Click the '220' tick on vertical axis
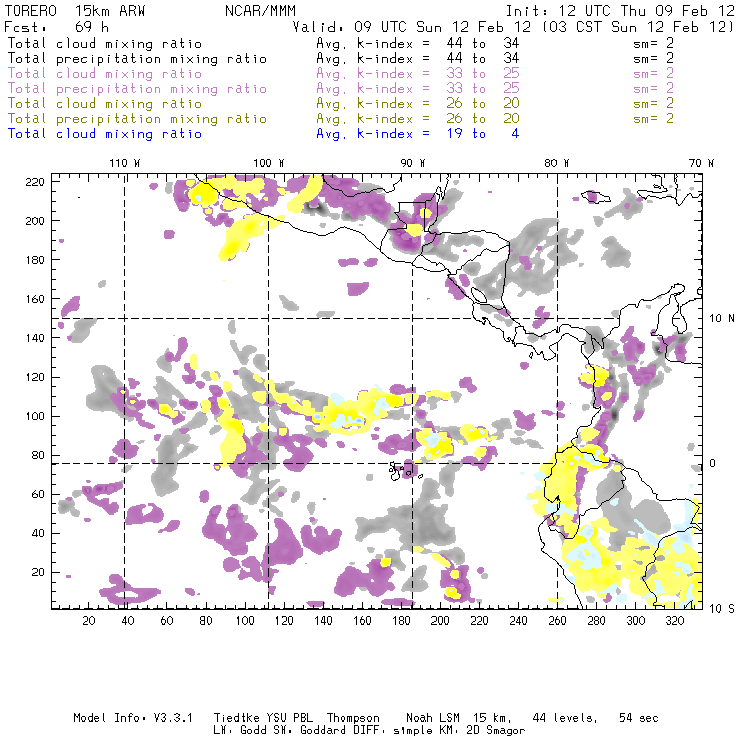Image resolution: width=740 pixels, height=740 pixels. tap(35, 182)
